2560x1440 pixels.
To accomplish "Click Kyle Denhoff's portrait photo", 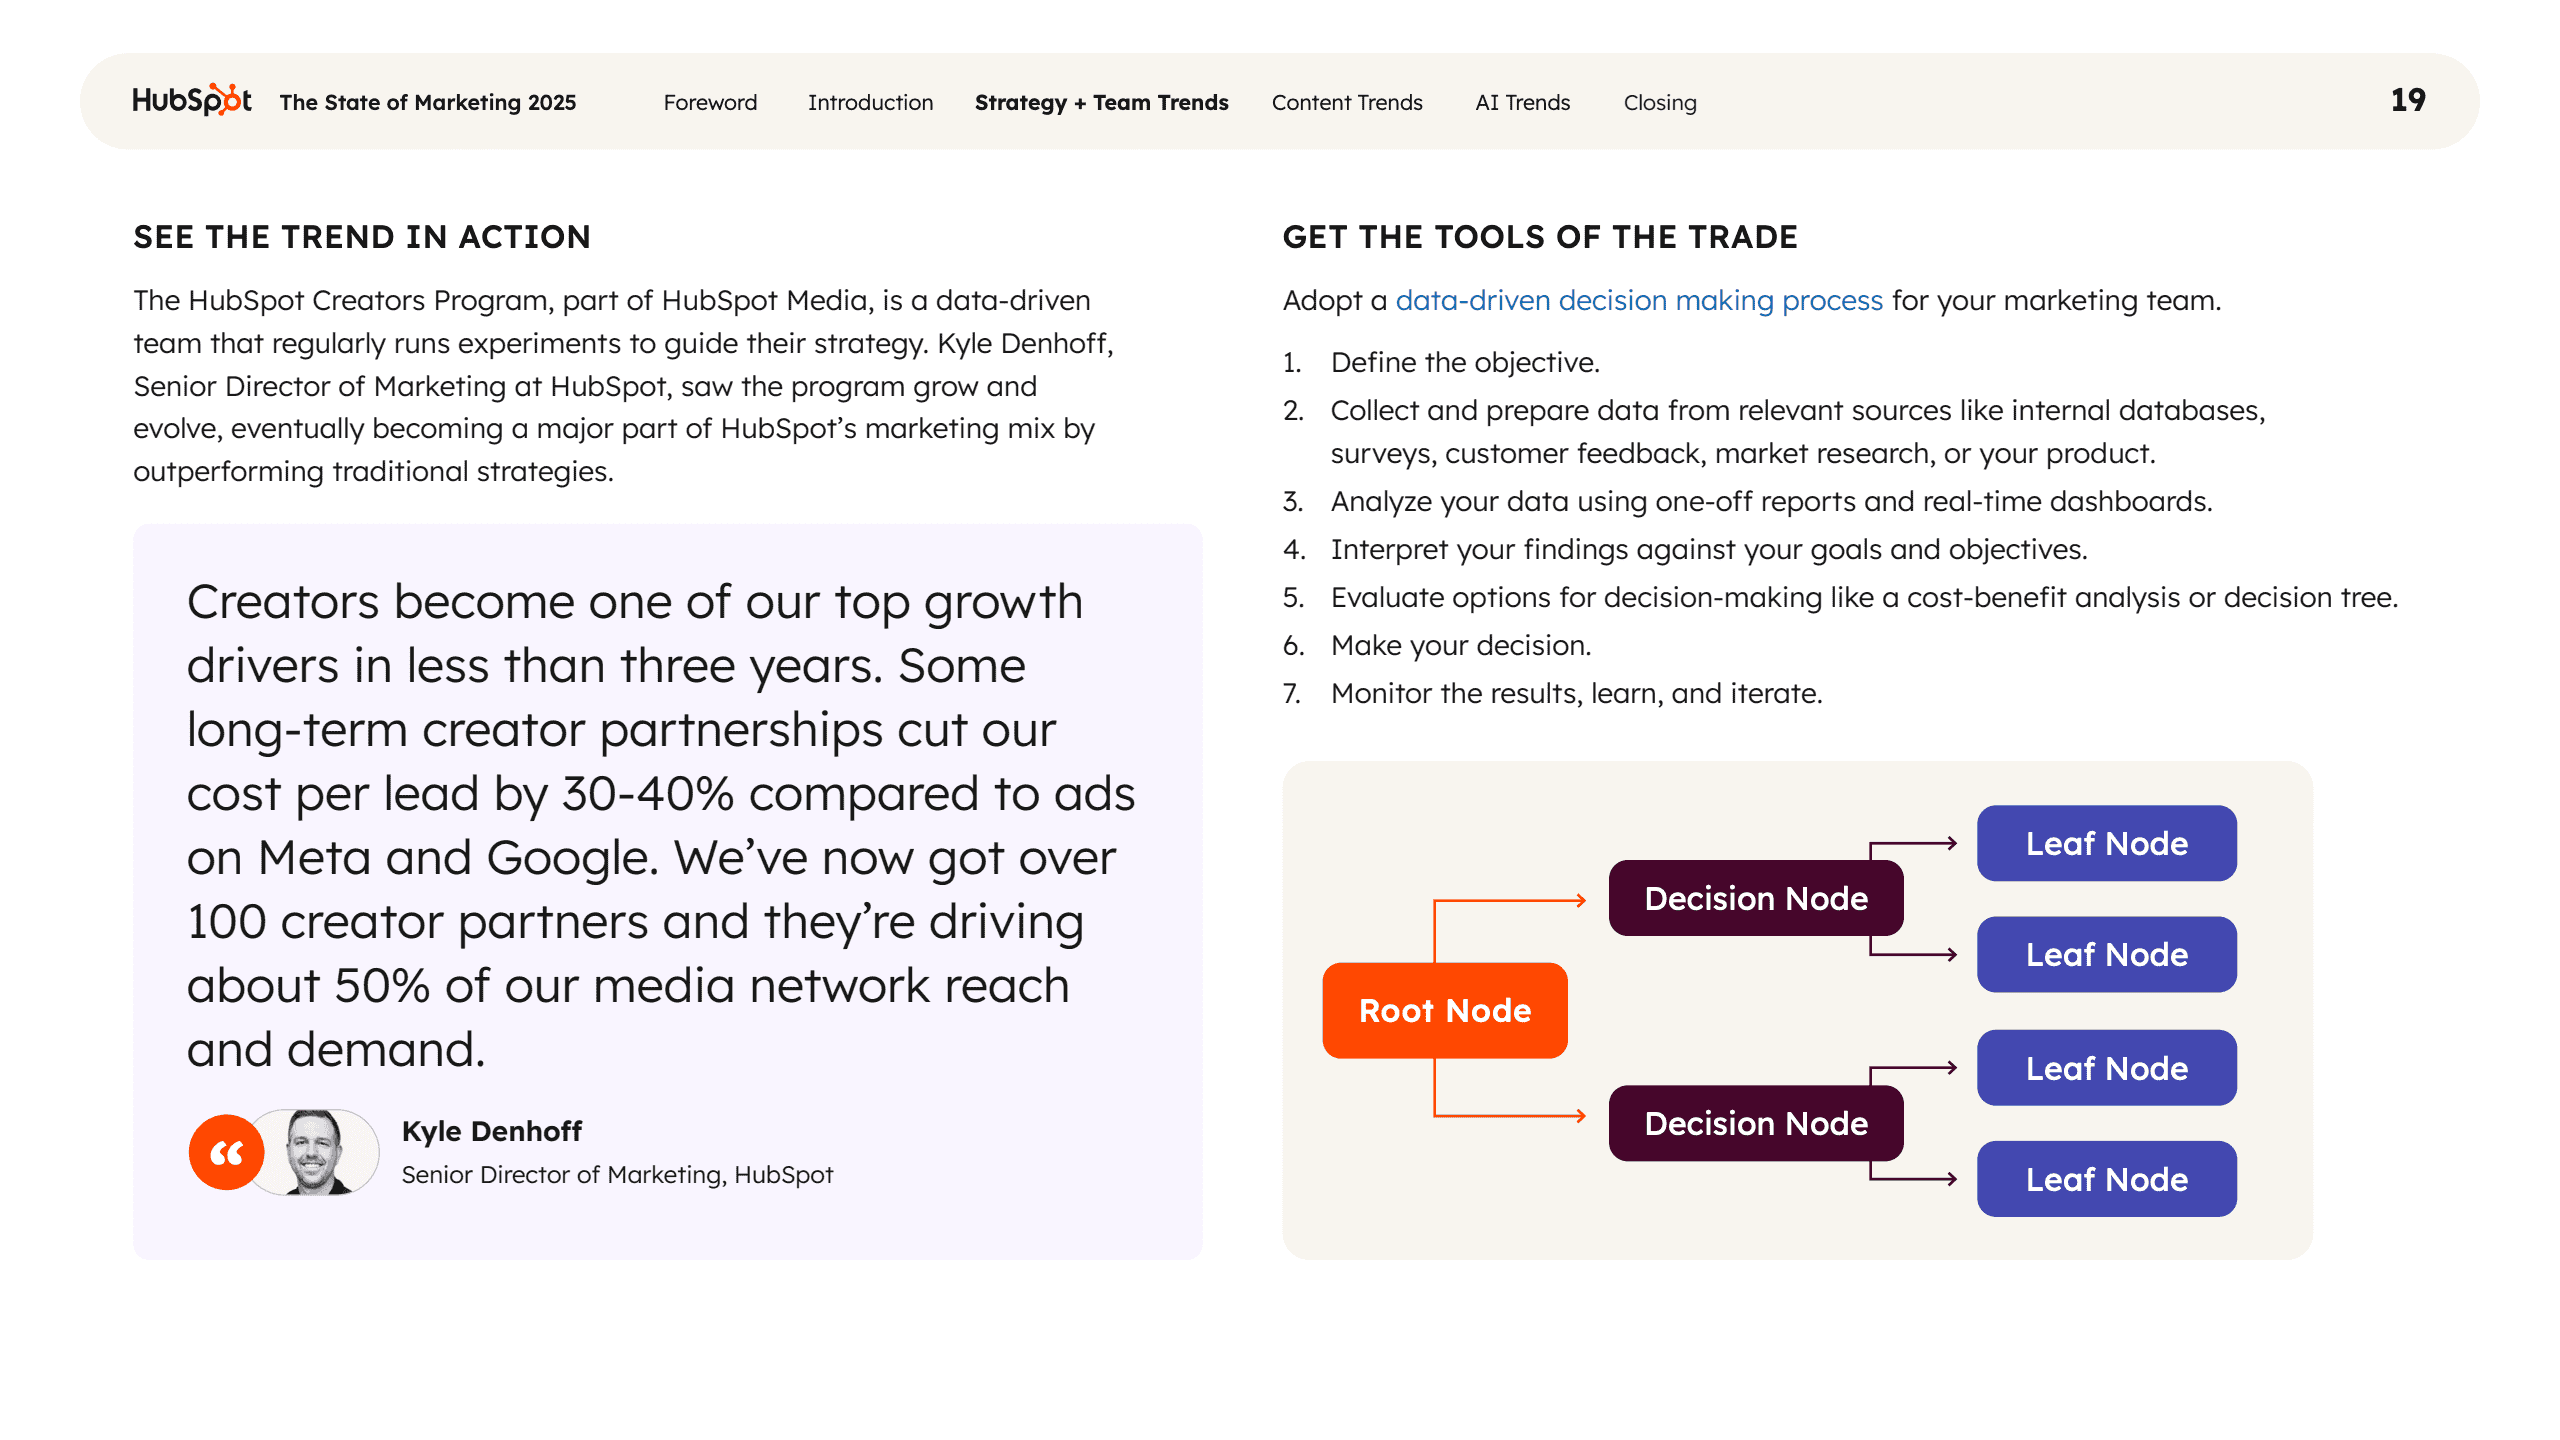I will [x=316, y=1152].
